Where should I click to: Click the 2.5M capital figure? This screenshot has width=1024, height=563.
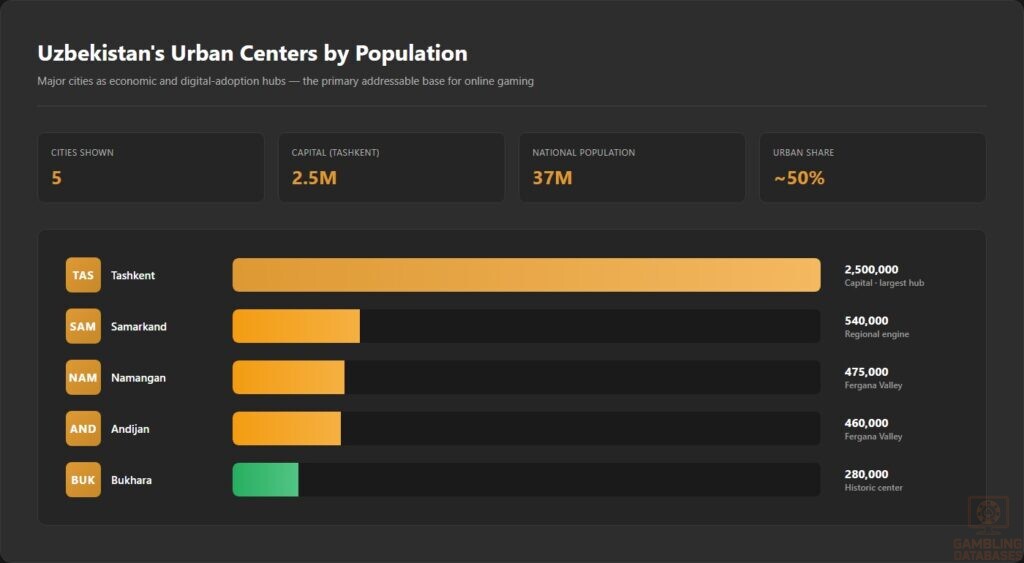click(314, 178)
